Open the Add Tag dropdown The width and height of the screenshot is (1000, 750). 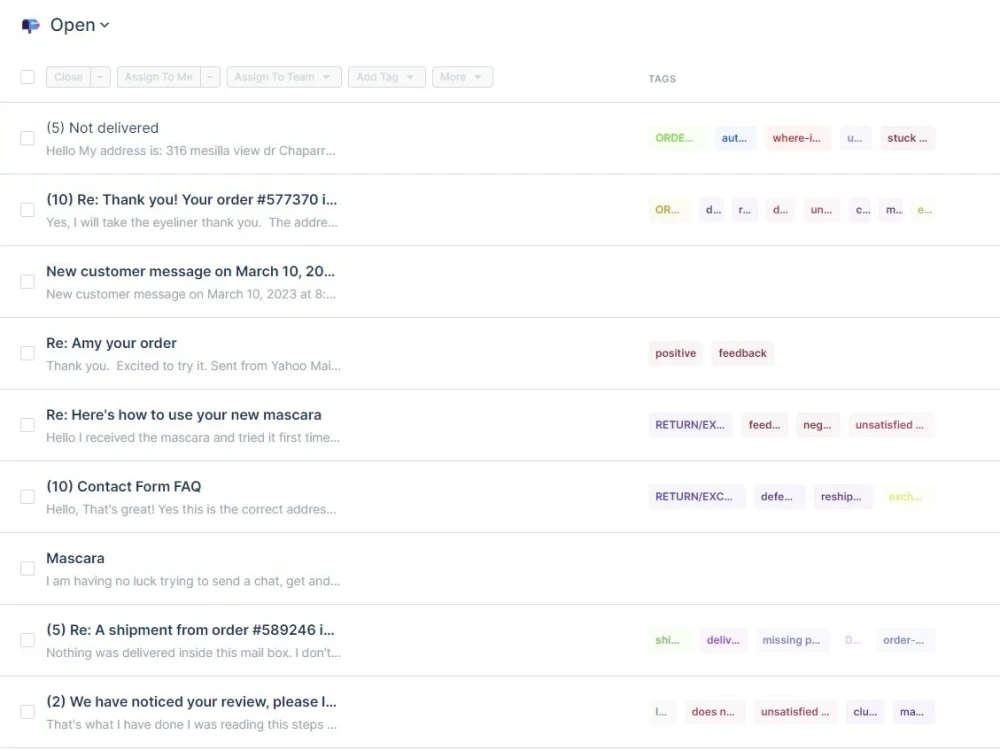[386, 77]
